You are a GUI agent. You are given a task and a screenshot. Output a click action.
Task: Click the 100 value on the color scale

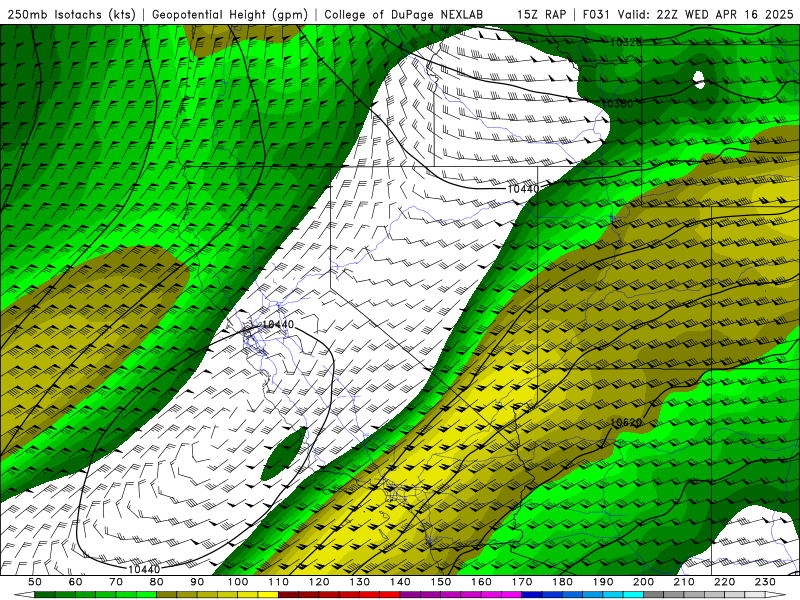click(x=238, y=582)
